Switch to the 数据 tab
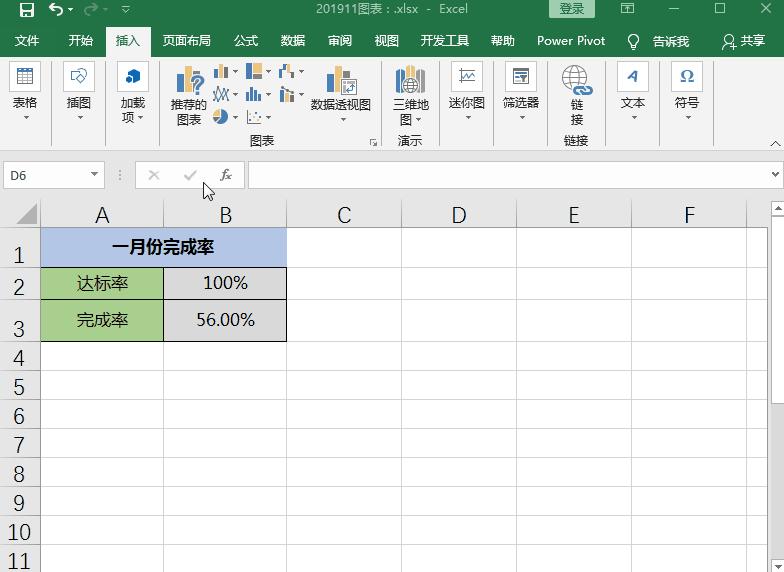Image resolution: width=784 pixels, height=572 pixels. click(x=292, y=40)
